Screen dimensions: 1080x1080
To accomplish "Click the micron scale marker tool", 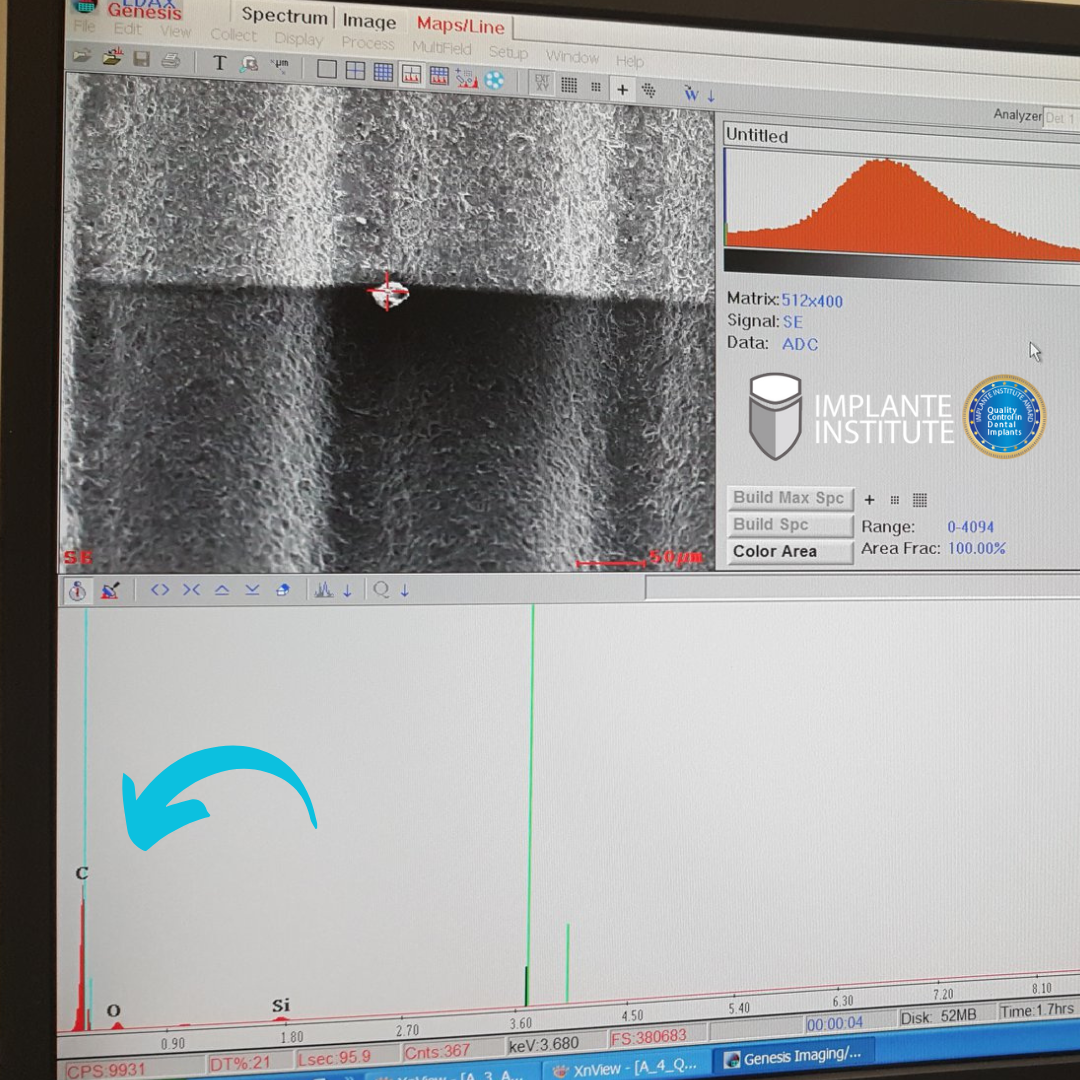I will point(280,66).
